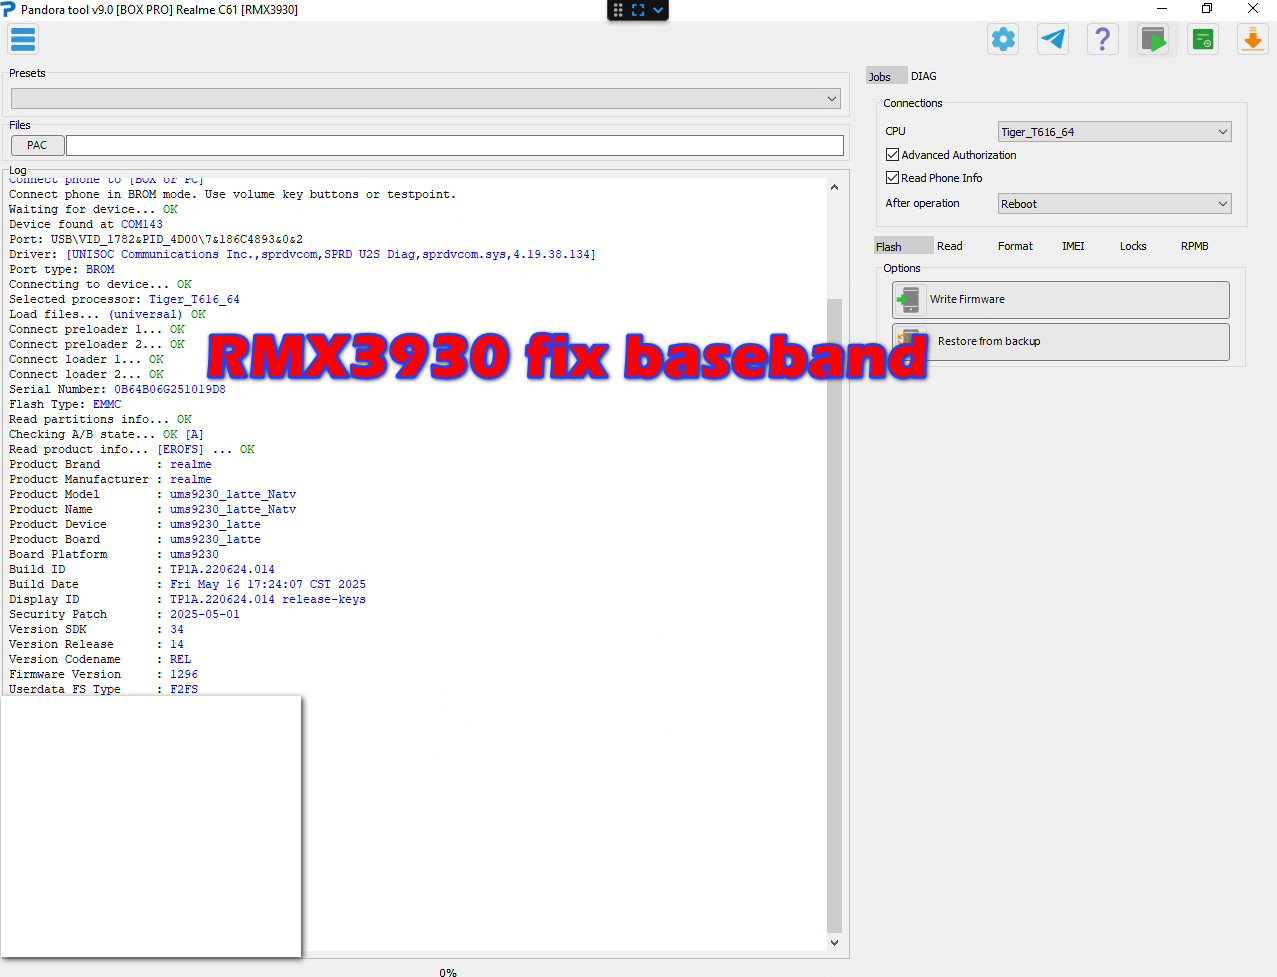This screenshot has height=977, width=1277.
Task: Click the Write Firmware button
Action: pyautogui.click(x=1060, y=300)
